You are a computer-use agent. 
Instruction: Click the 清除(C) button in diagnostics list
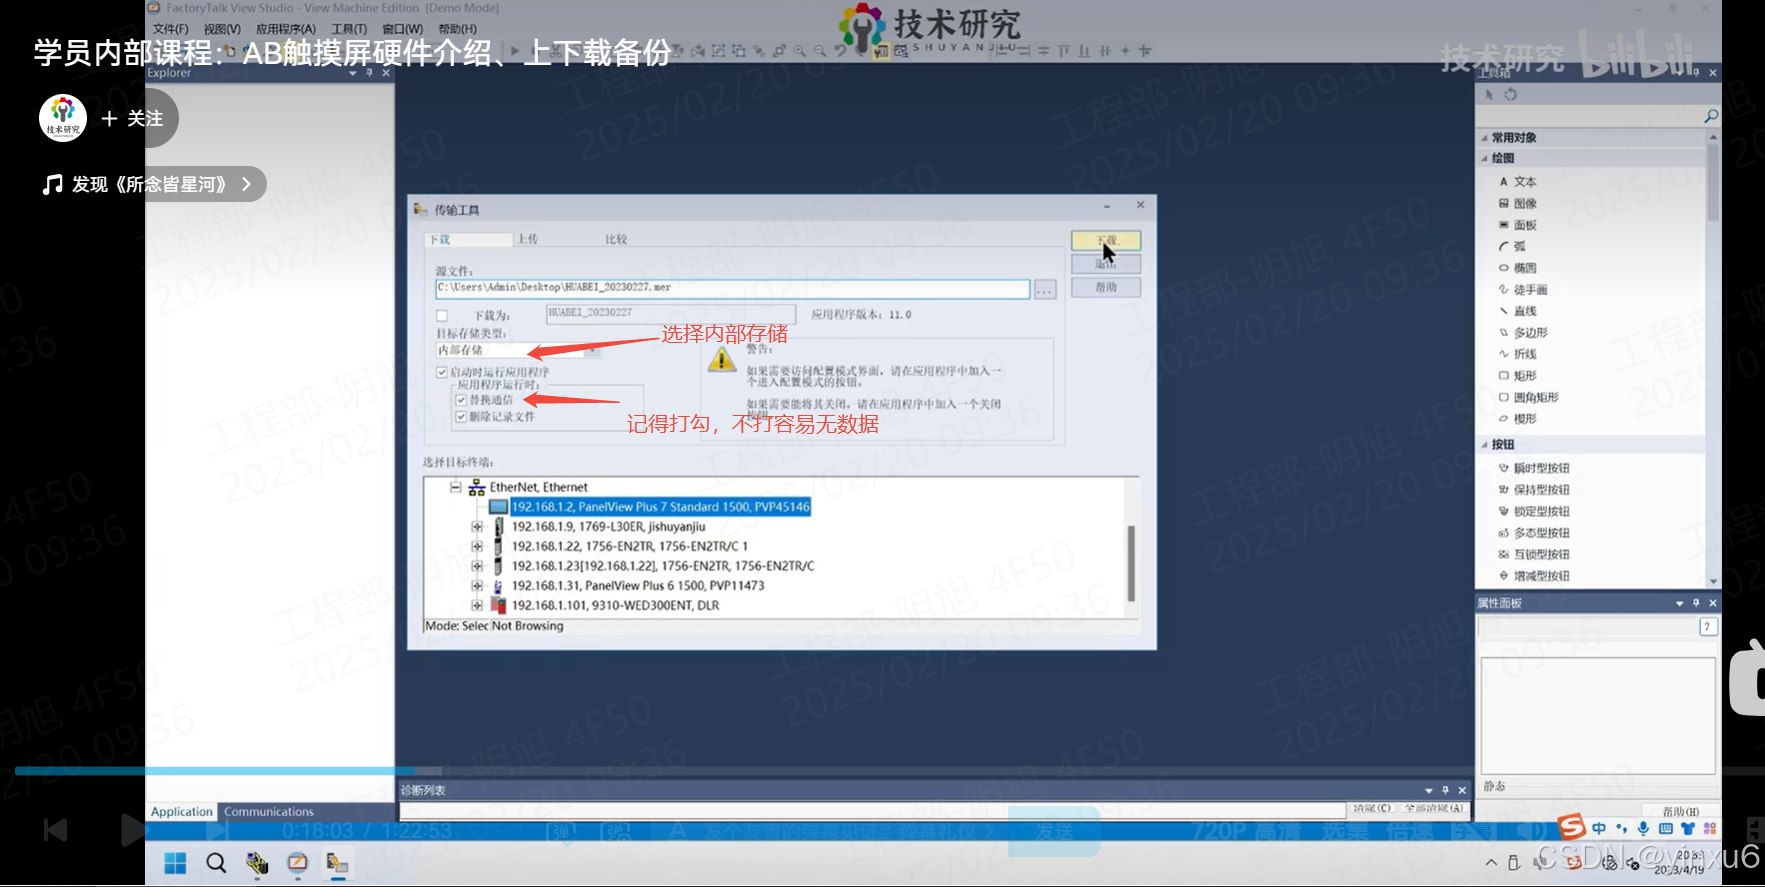point(1371,808)
